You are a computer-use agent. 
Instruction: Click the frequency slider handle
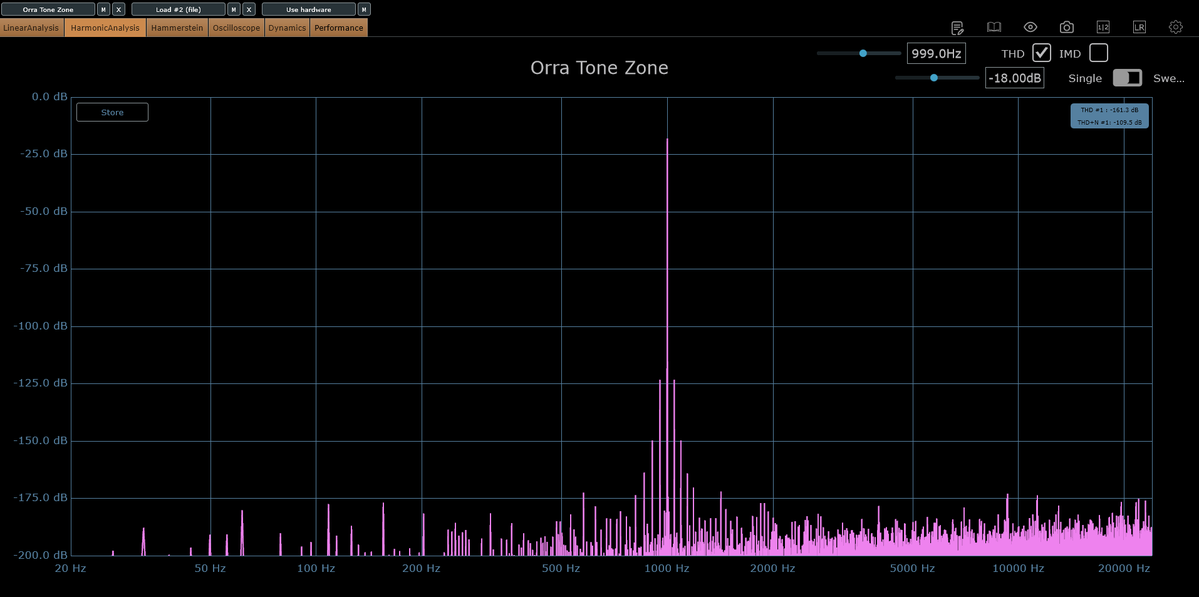(863, 54)
